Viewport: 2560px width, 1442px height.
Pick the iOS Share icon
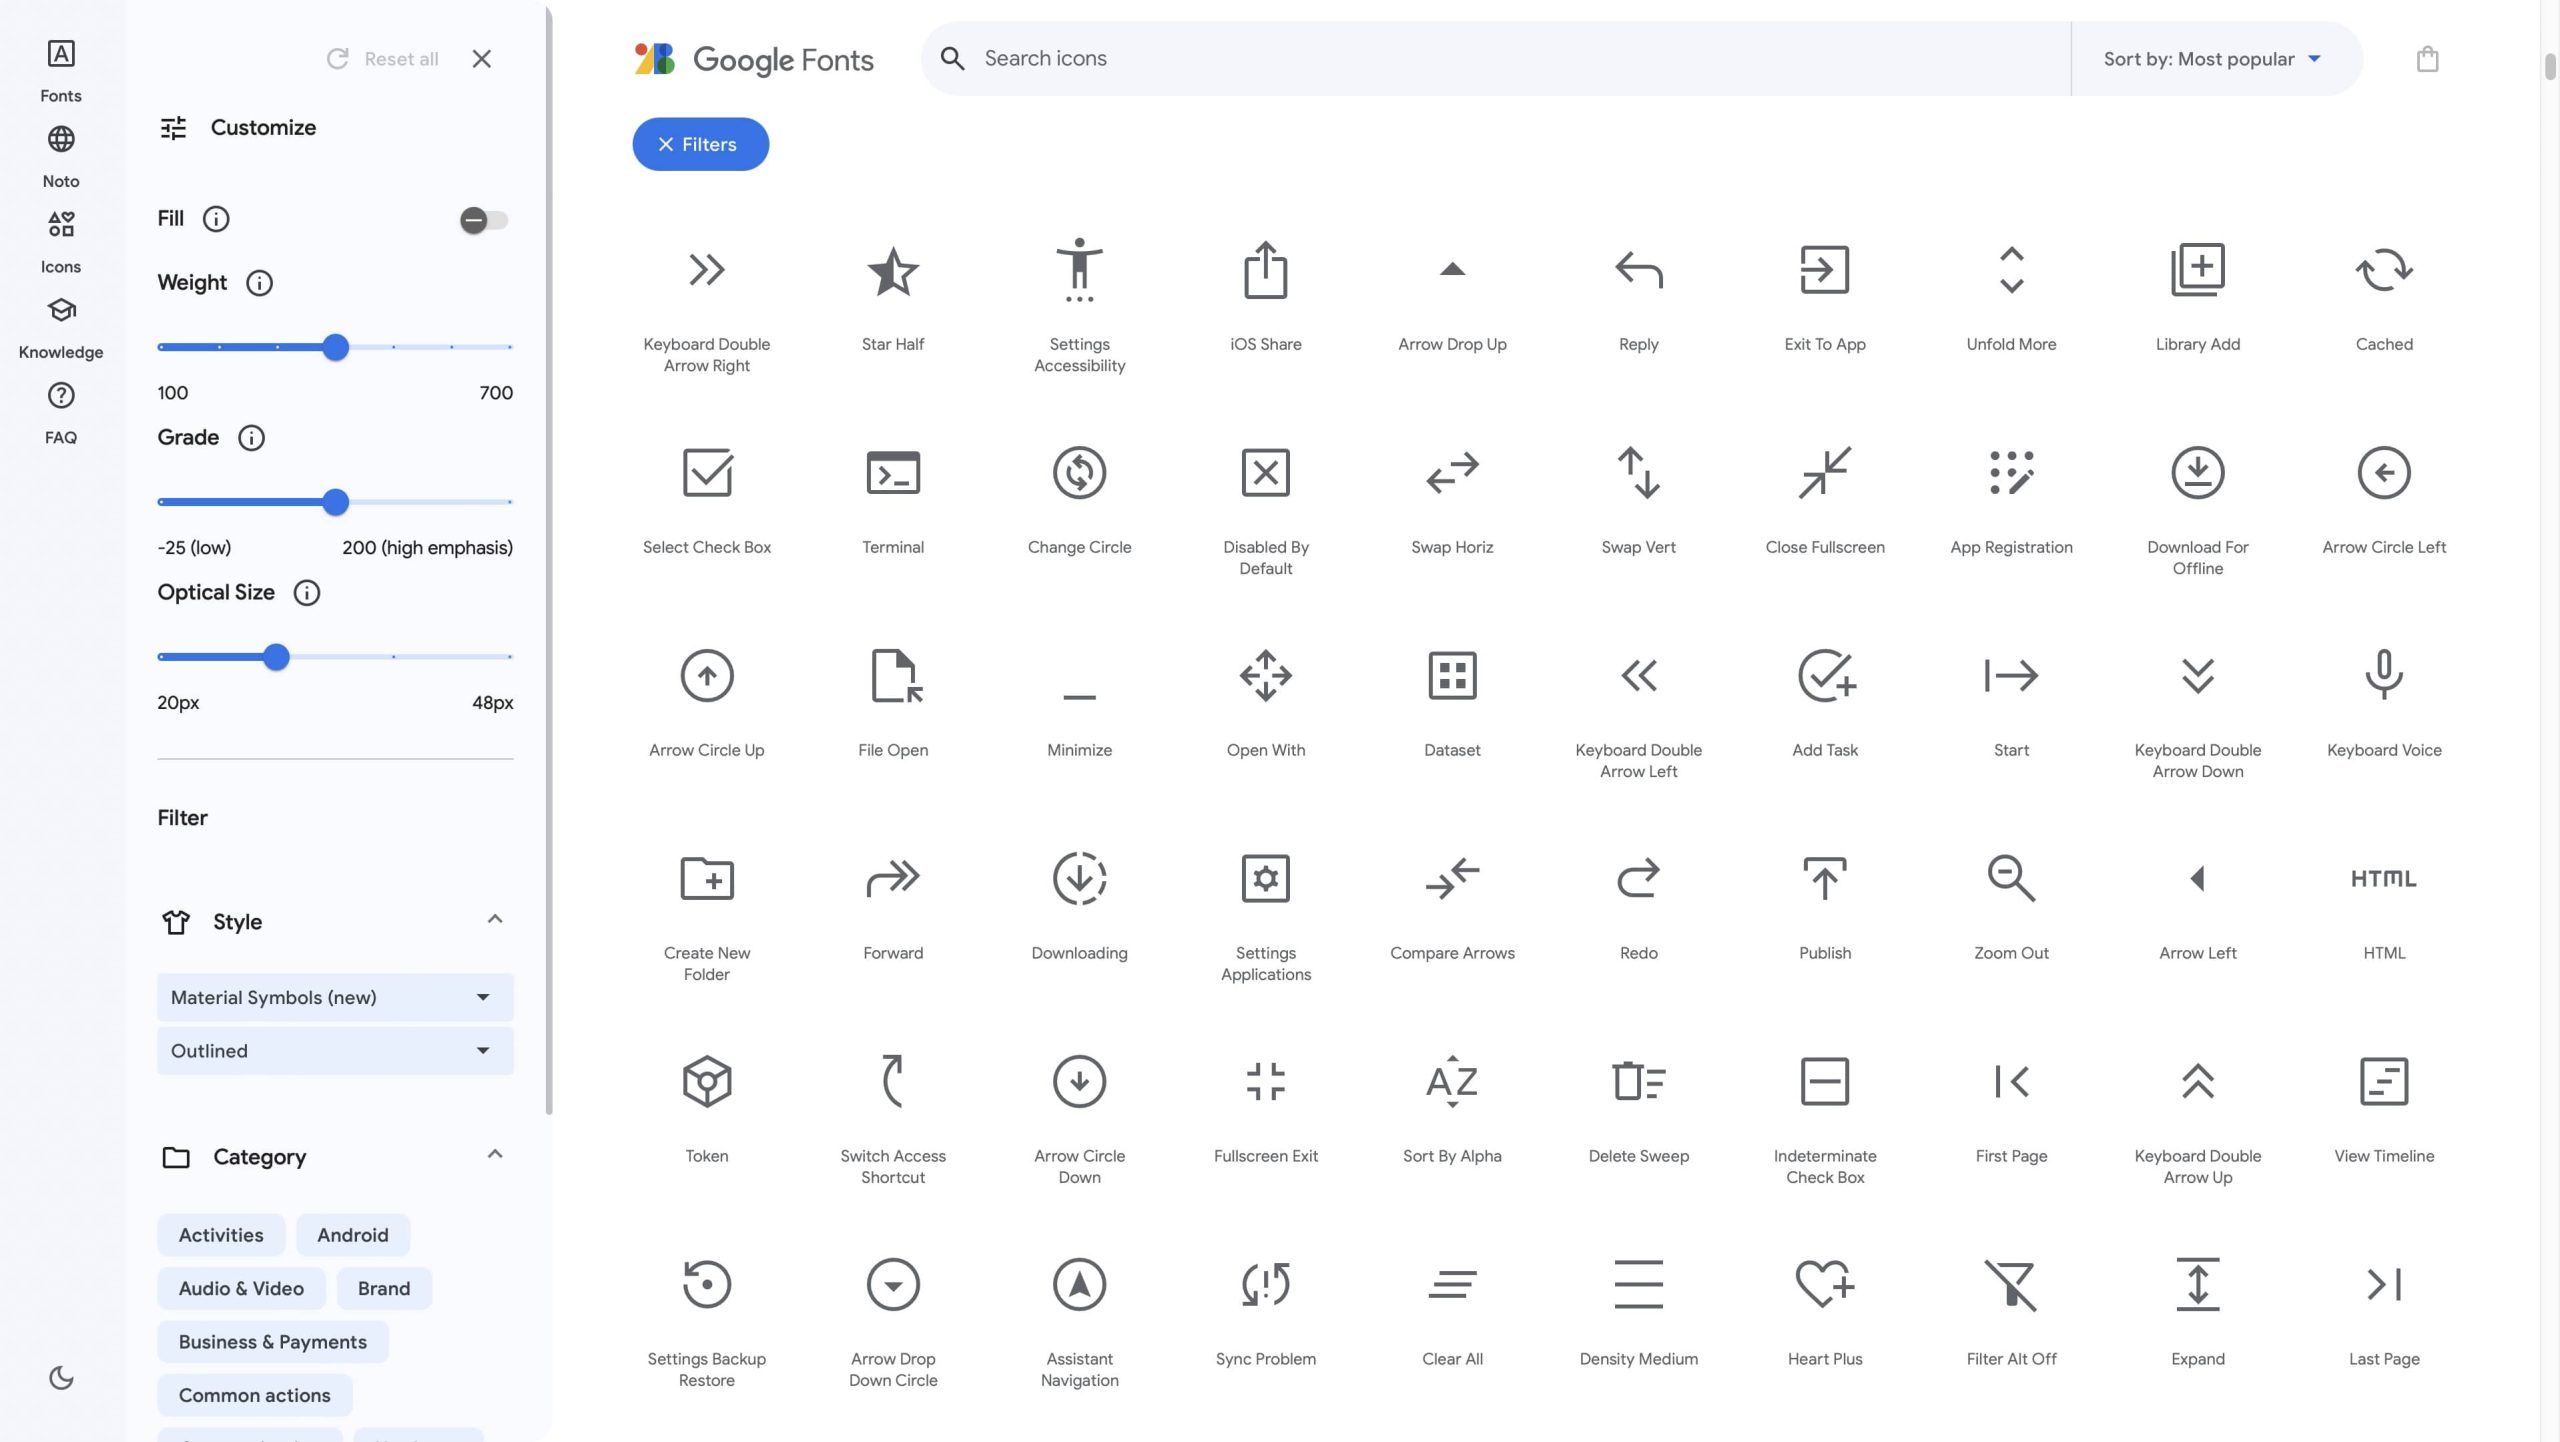click(x=1265, y=270)
